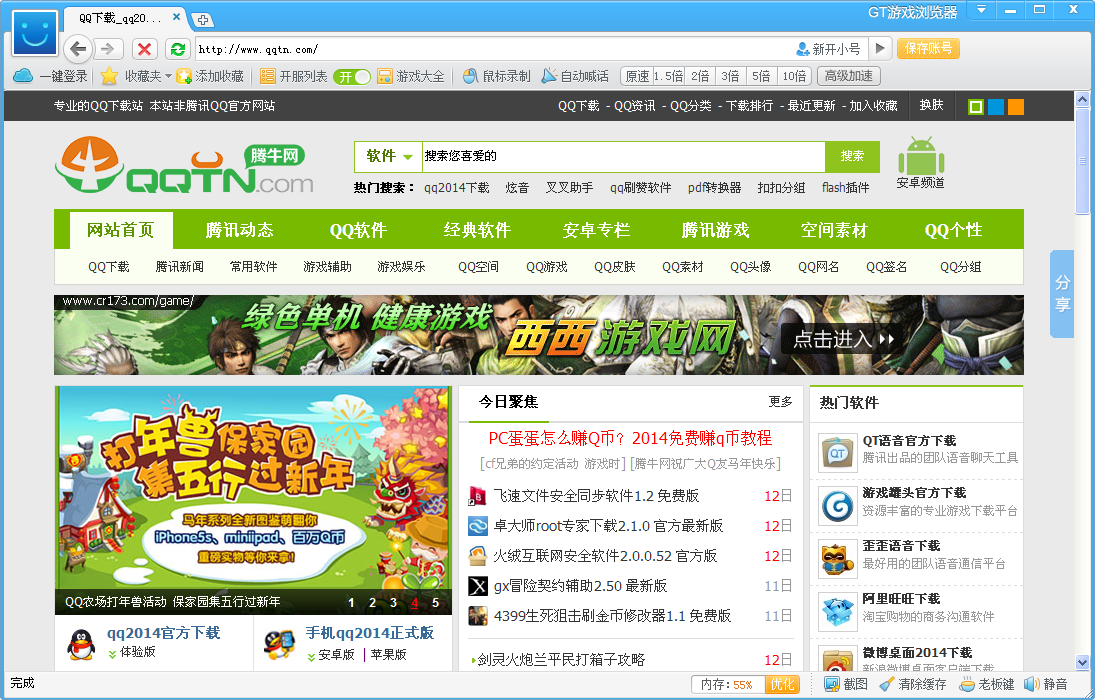Select 10倍 speed option
This screenshot has height=700, width=1095.
pos(794,76)
